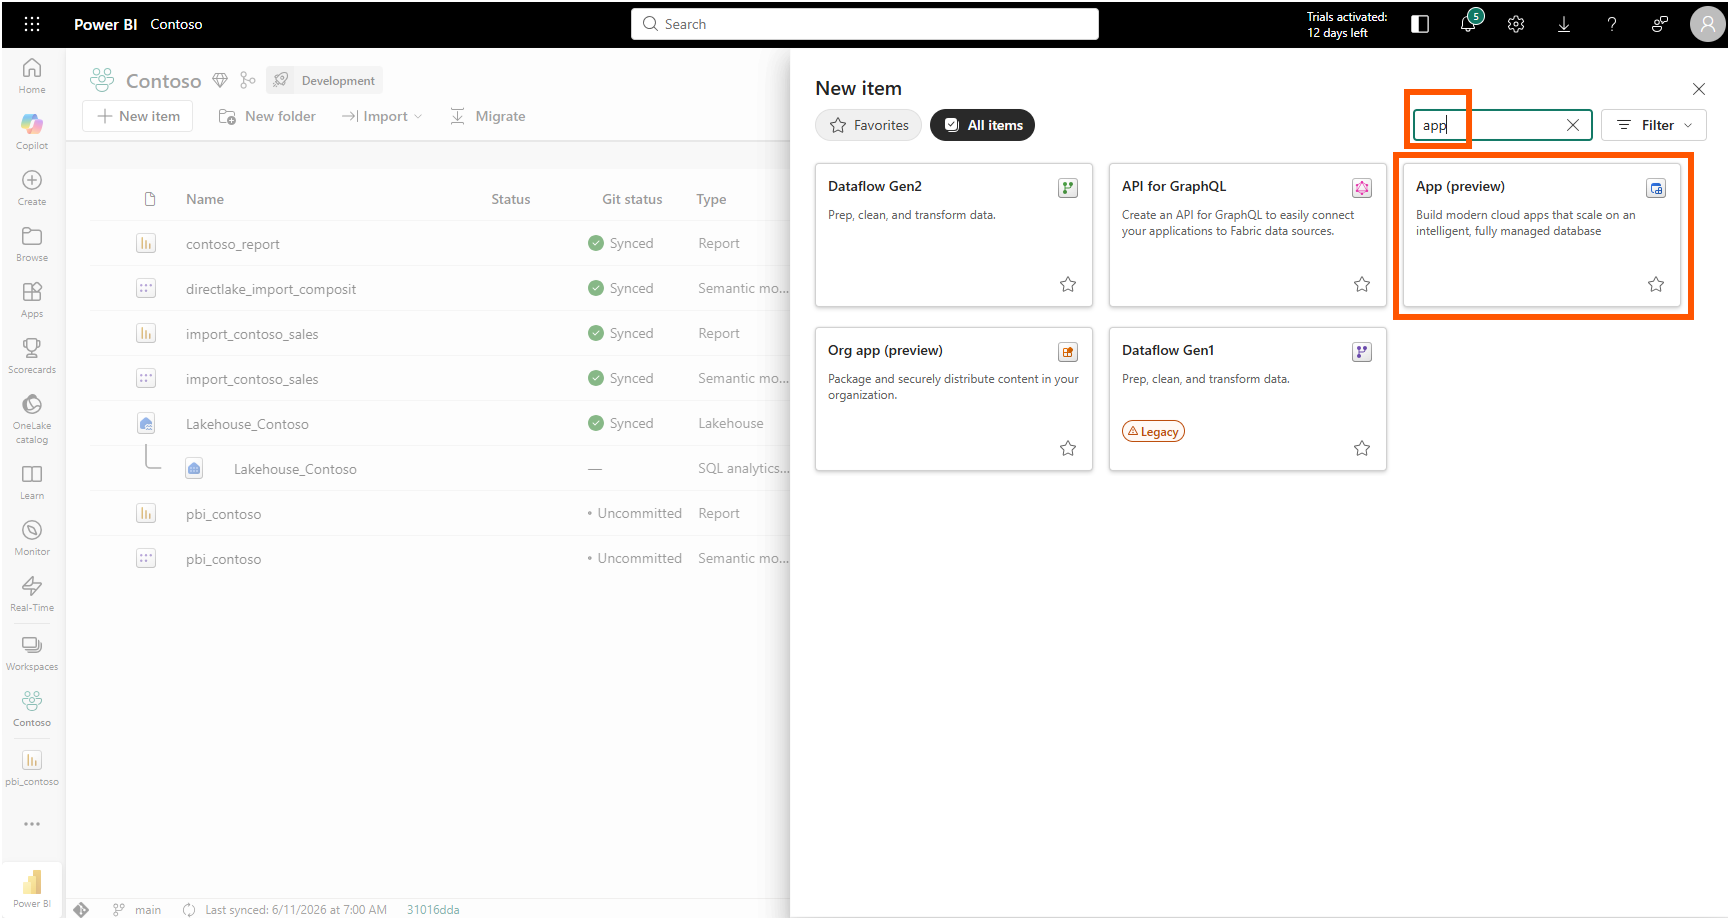Image resolution: width=1730 pixels, height=920 pixels.
Task: Open the more options ellipsis in sidebar
Action: tap(32, 824)
